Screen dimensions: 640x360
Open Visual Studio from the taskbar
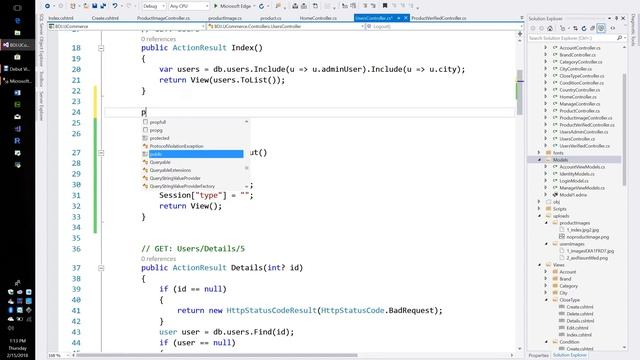point(17,44)
